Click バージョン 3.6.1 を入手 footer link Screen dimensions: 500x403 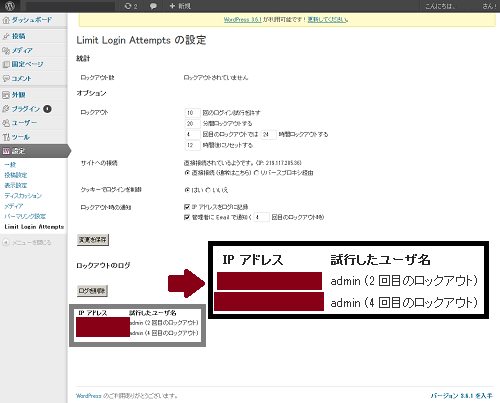click(461, 396)
